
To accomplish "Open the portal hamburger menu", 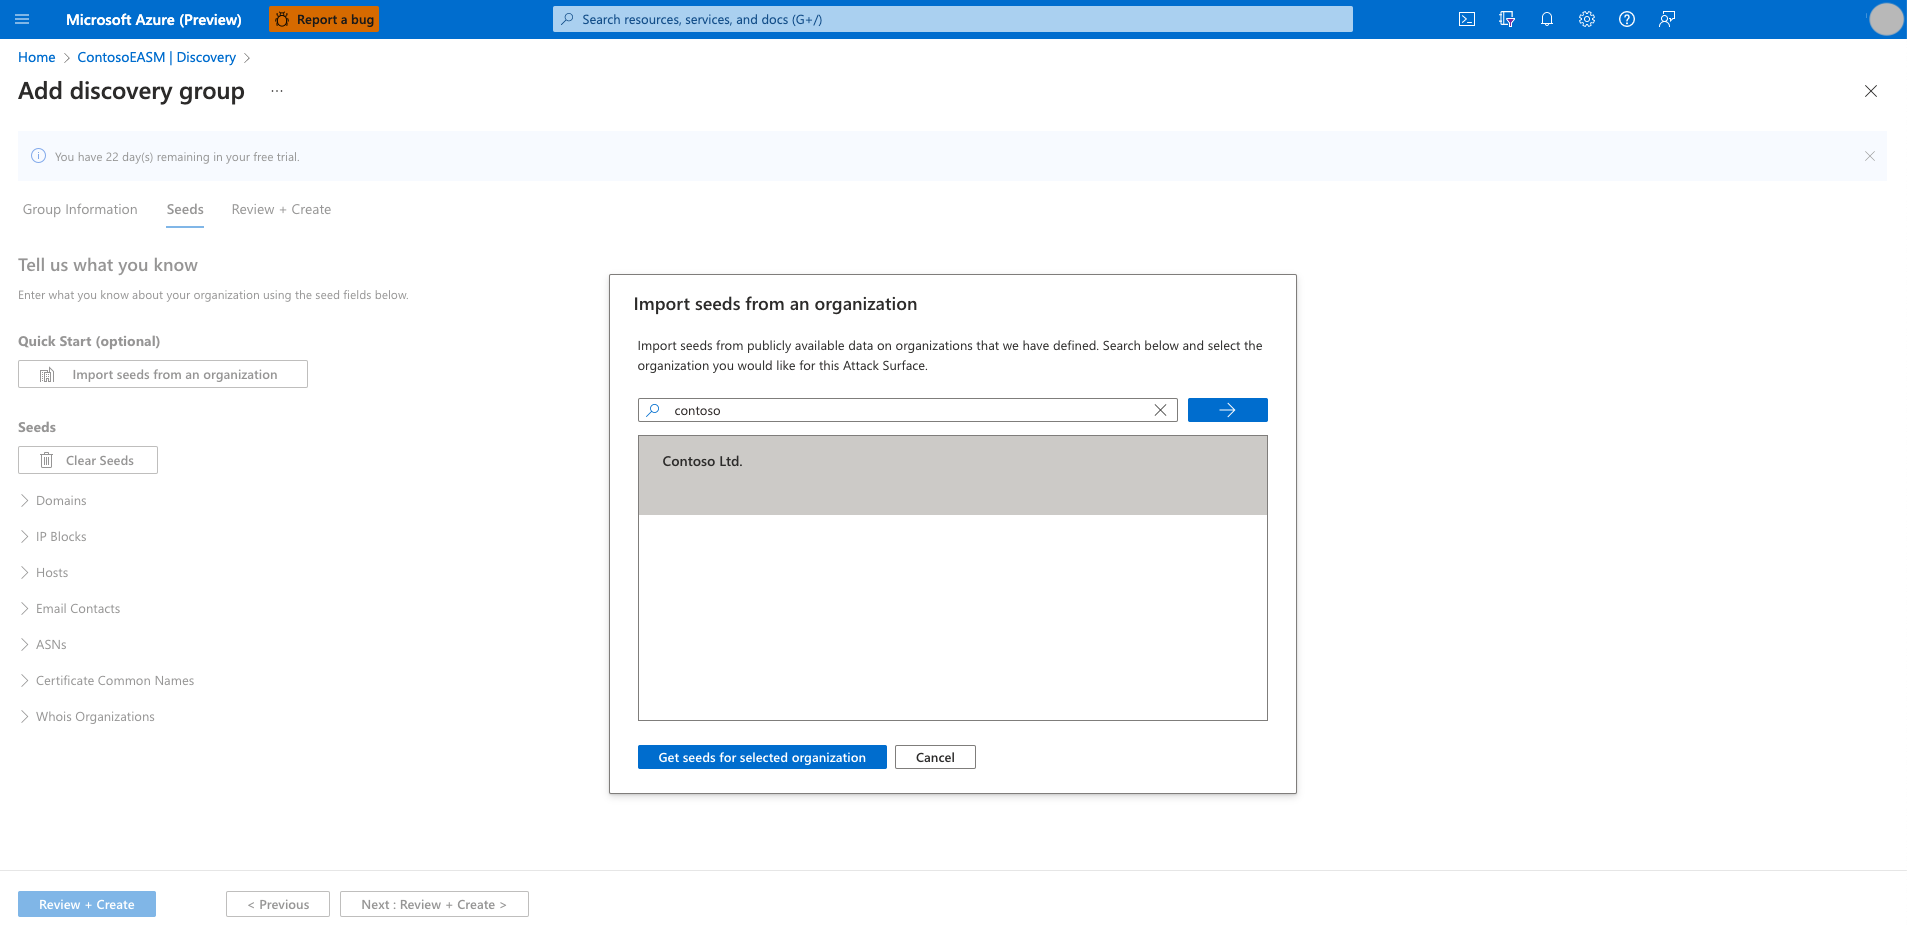I will pos(21,19).
